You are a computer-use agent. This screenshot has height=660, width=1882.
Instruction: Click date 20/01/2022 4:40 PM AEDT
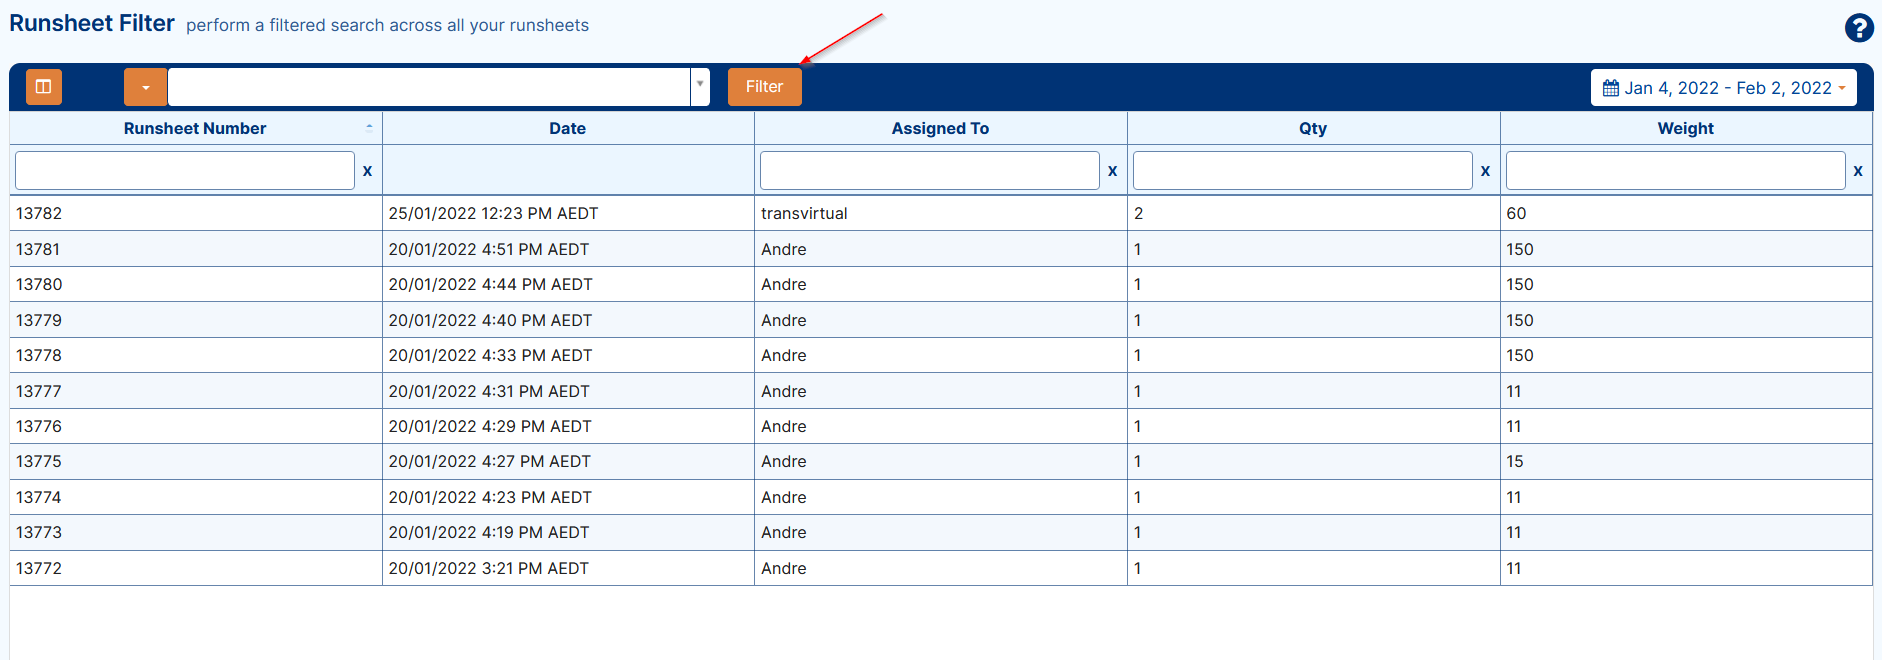pos(490,320)
